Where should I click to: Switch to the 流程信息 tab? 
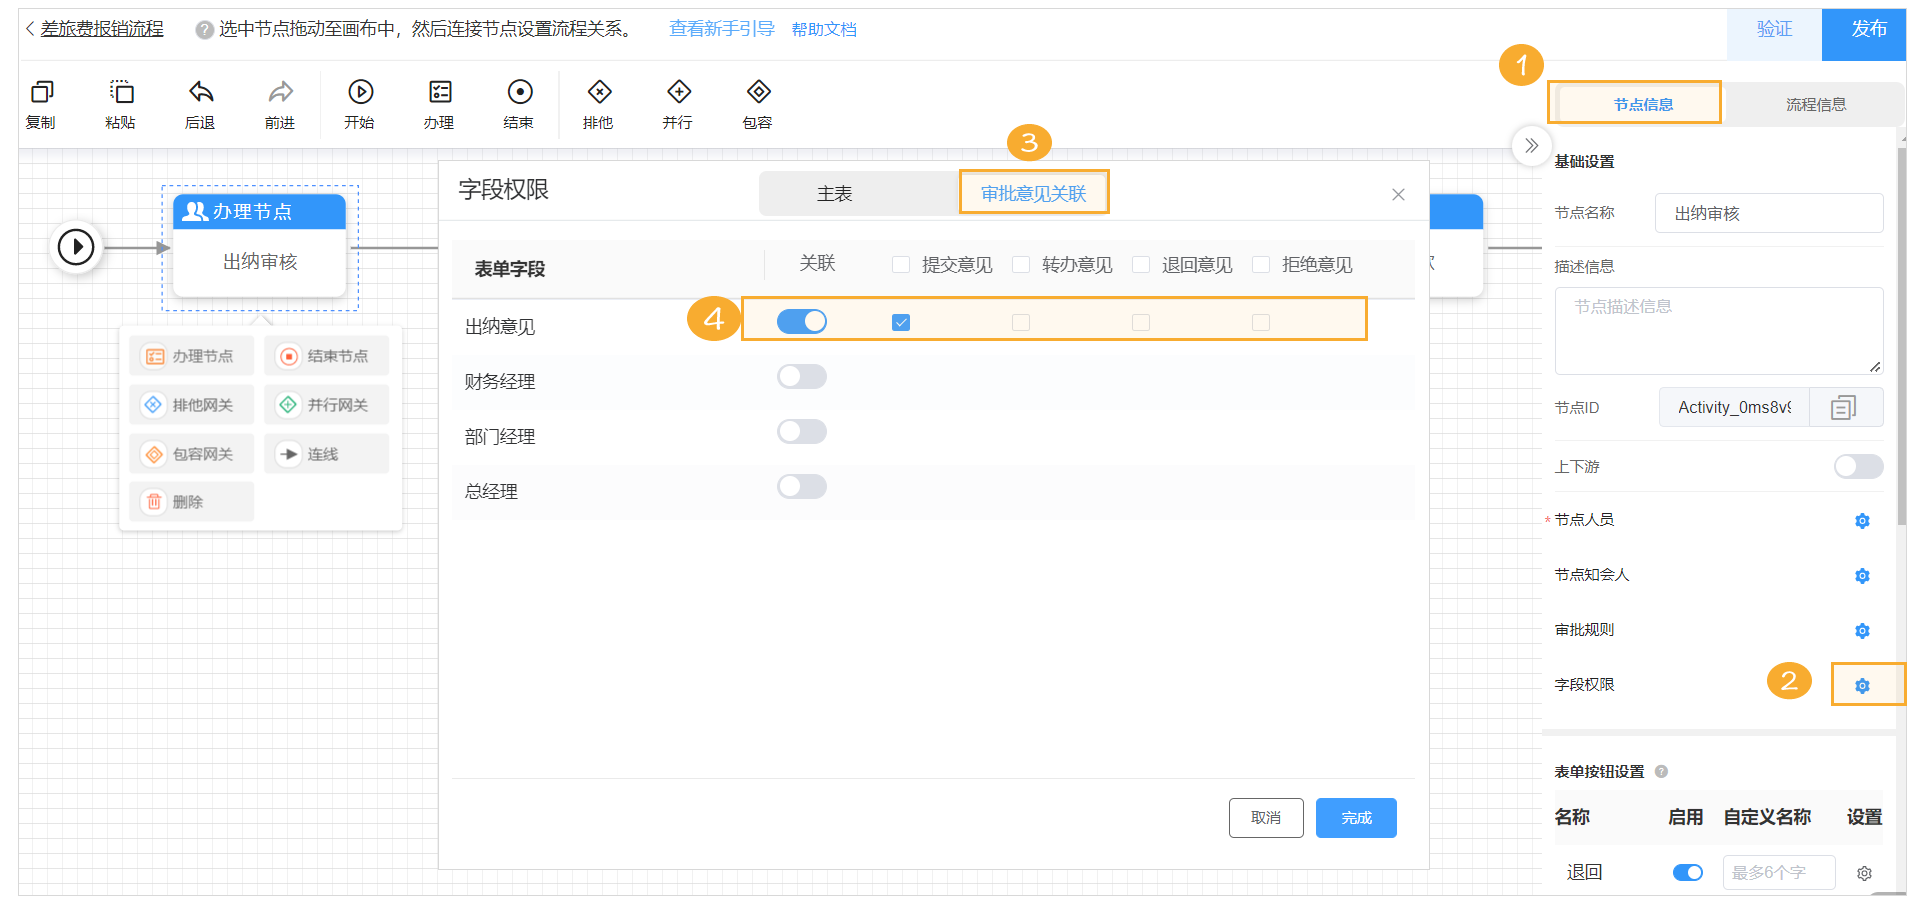click(x=1815, y=103)
